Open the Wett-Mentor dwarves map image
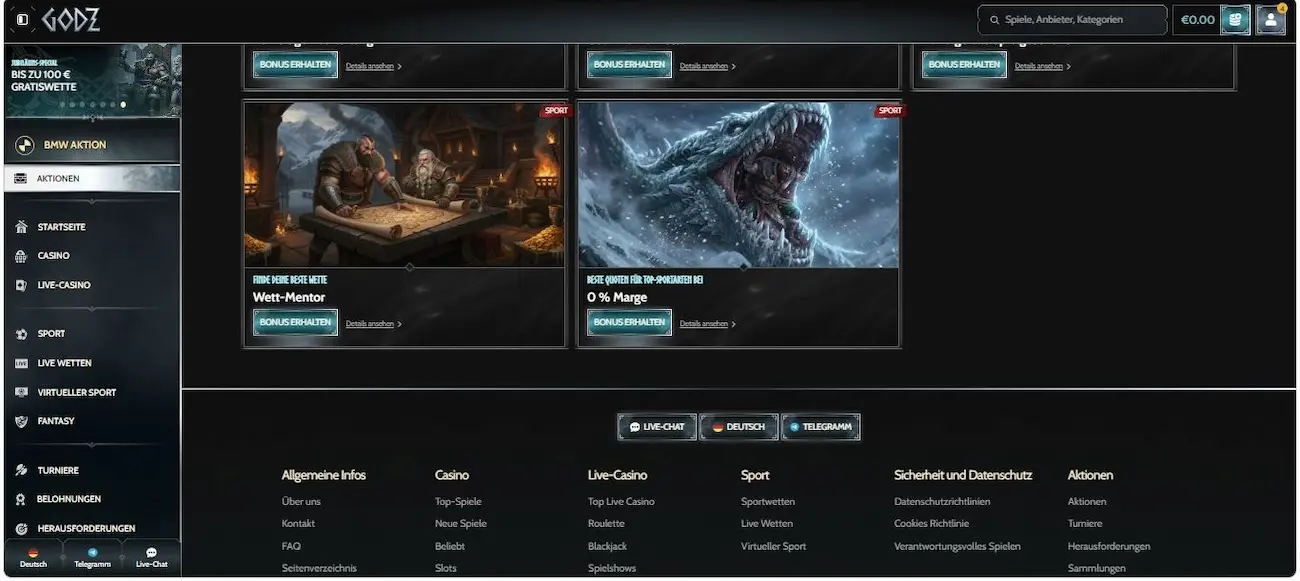Viewport: 1300px width, 581px height. click(405, 185)
